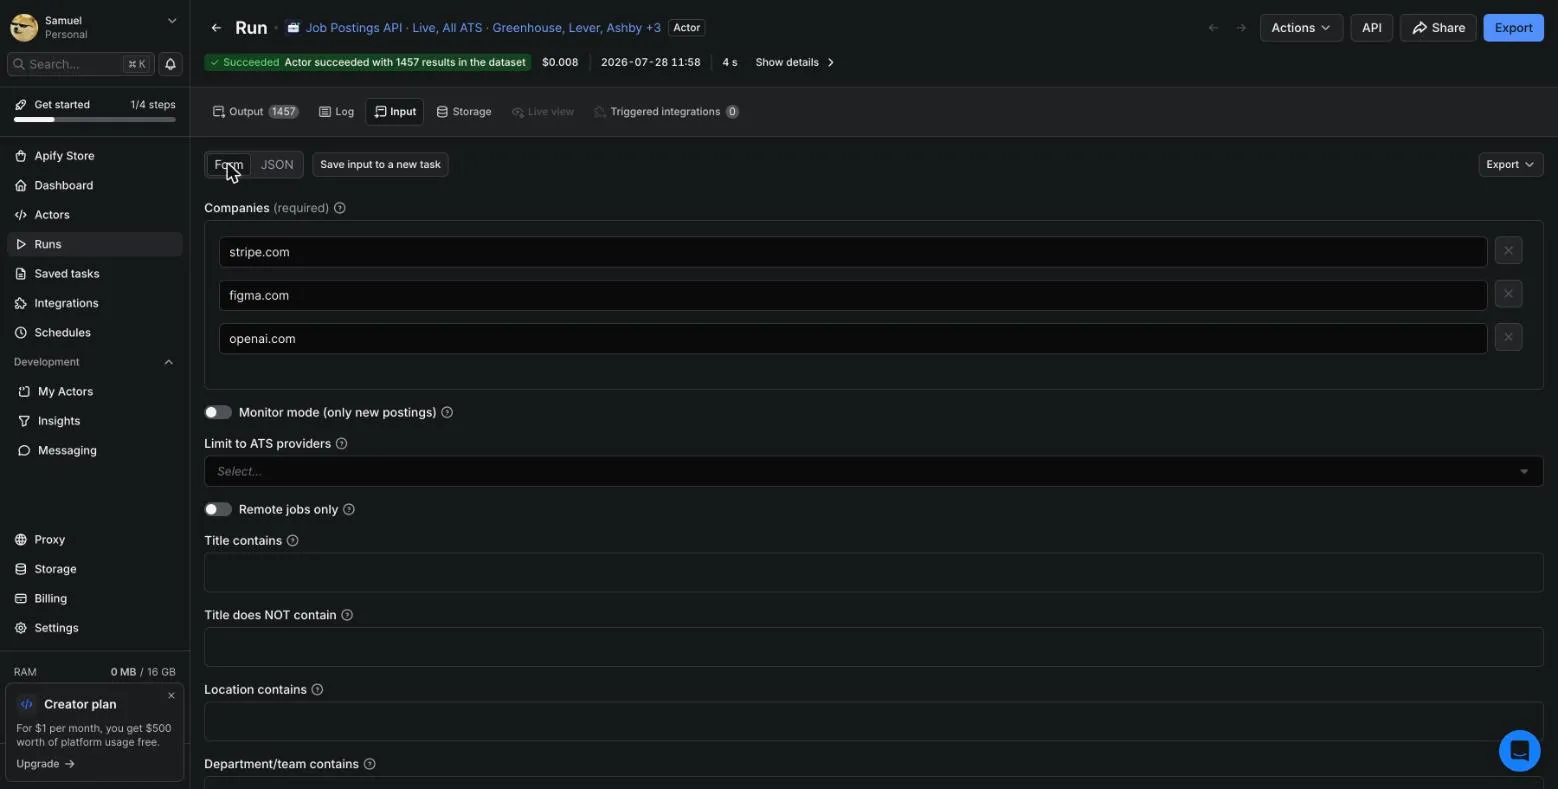Show help for Monitor mode

447,412
